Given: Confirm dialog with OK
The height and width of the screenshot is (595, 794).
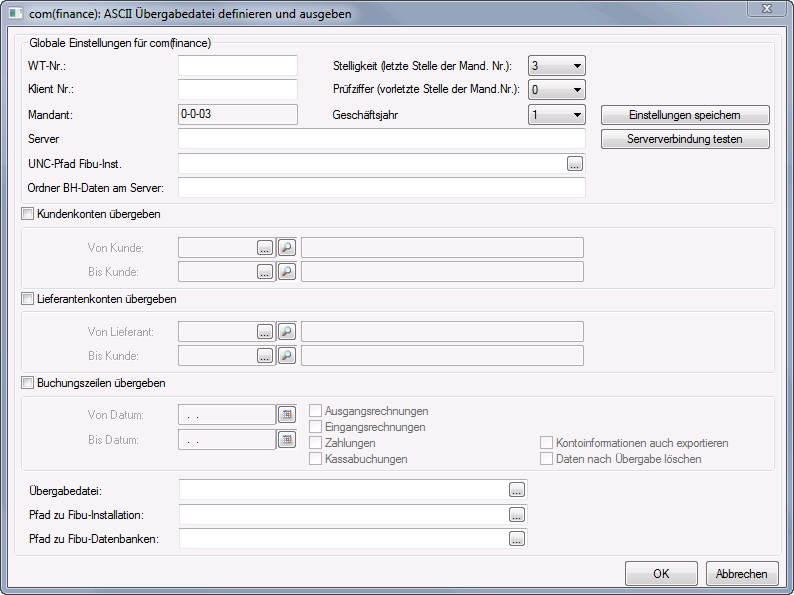Looking at the screenshot, I should (x=661, y=574).
